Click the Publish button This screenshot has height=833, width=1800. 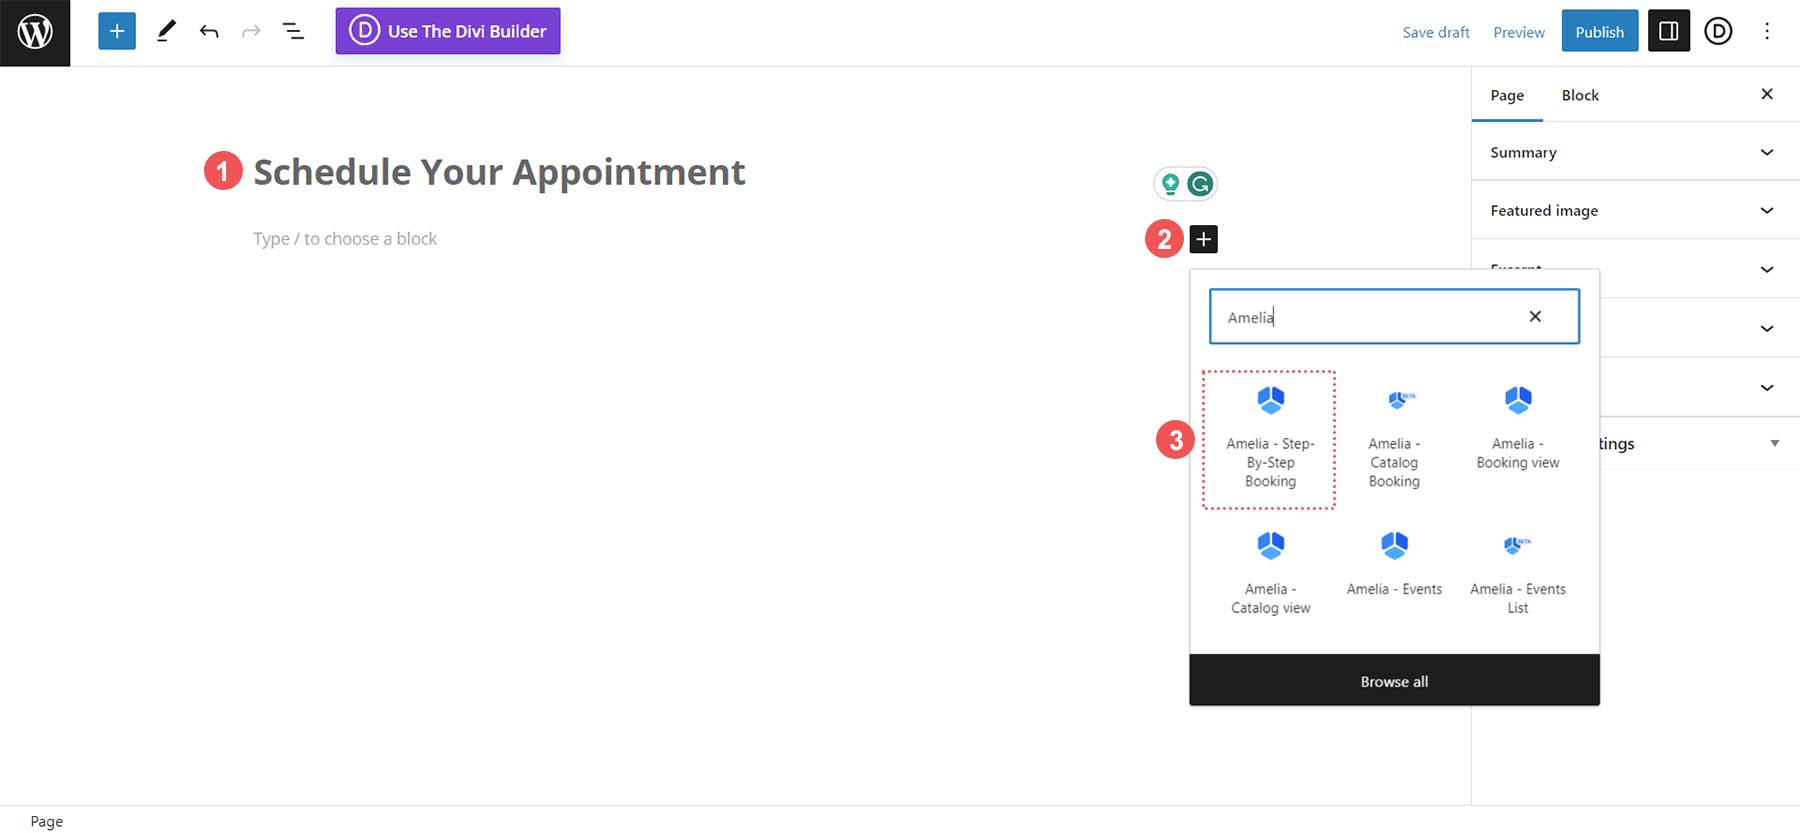click(x=1599, y=31)
